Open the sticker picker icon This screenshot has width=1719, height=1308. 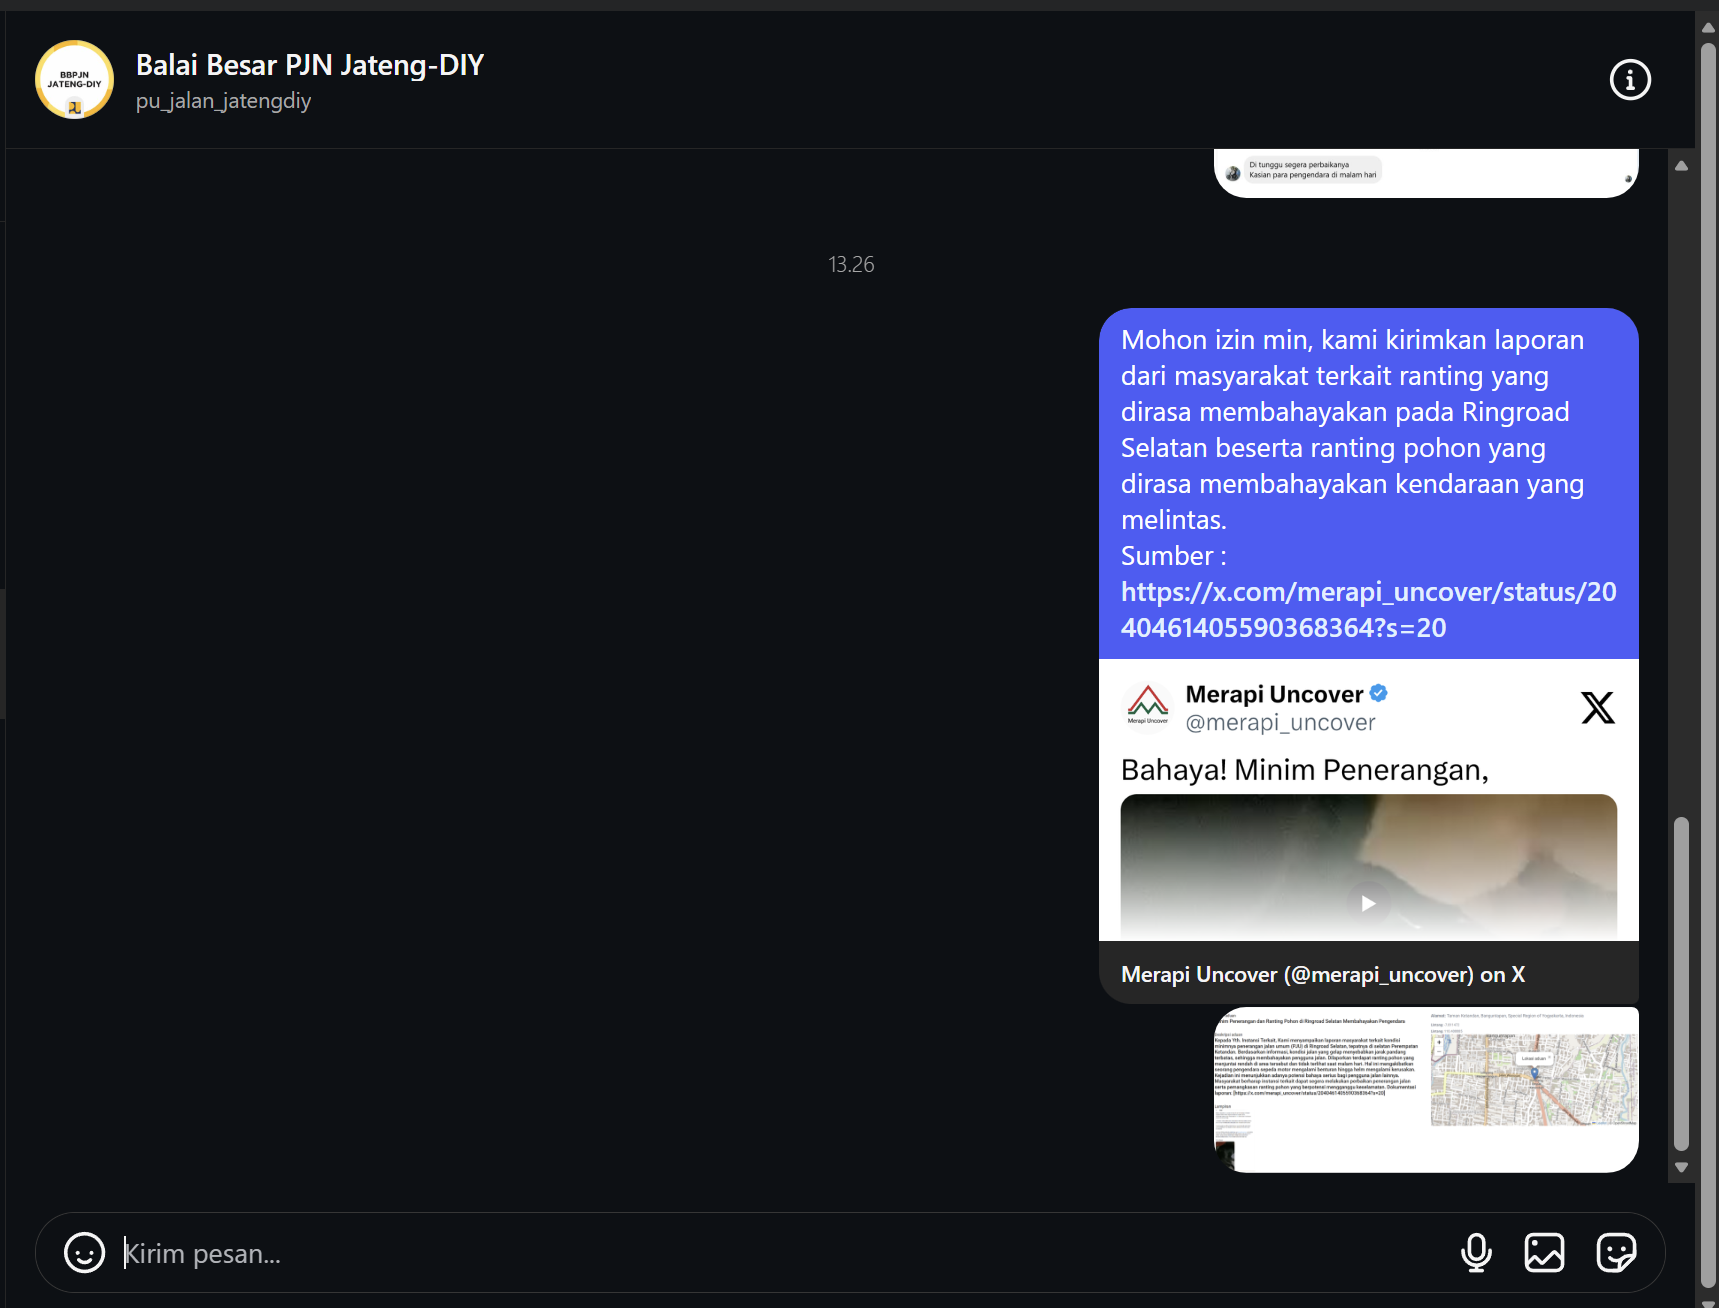1615,1252
